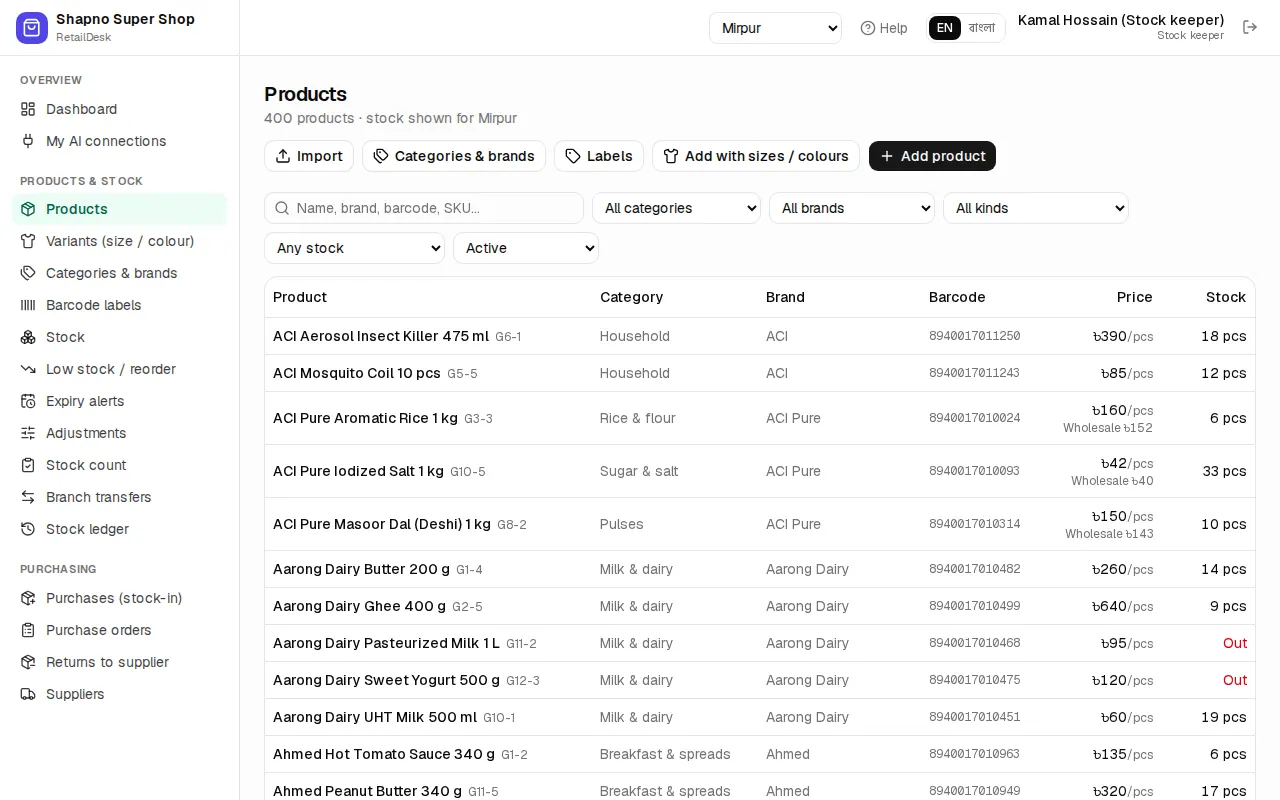Click the Purchase orders clipboard icon
The image size is (1280, 800).
point(28,630)
